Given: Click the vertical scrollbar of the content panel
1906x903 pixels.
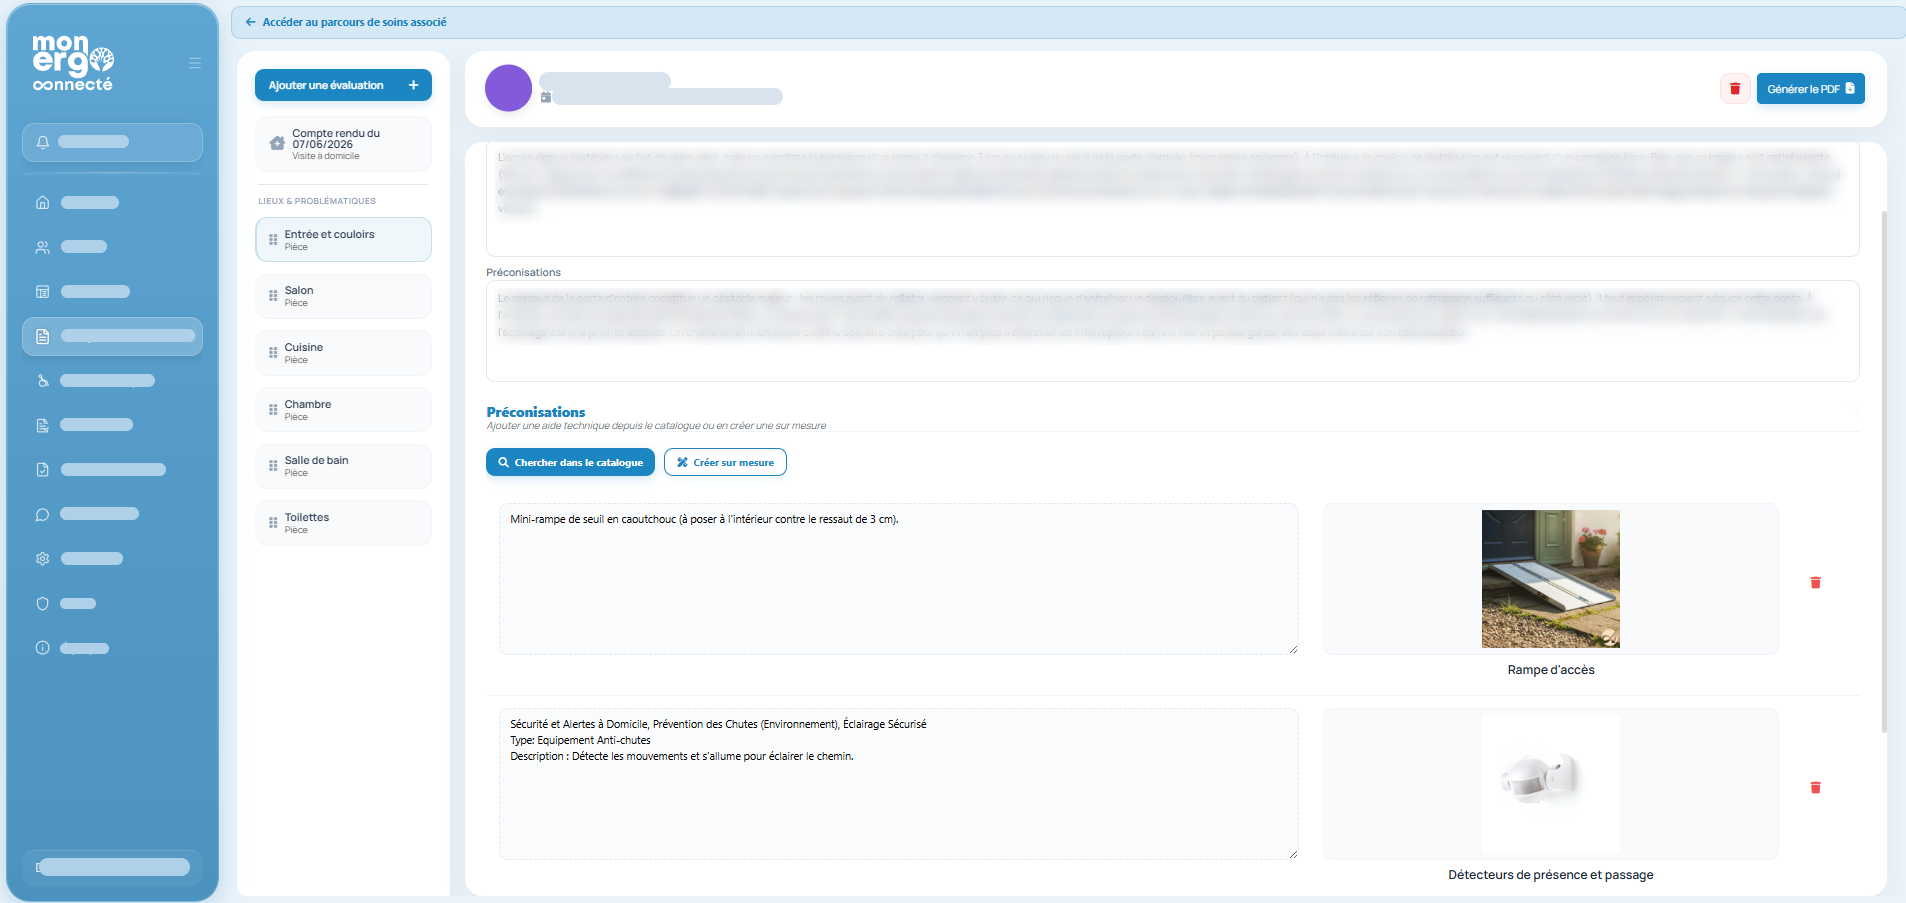Looking at the screenshot, I should coord(1885,470).
